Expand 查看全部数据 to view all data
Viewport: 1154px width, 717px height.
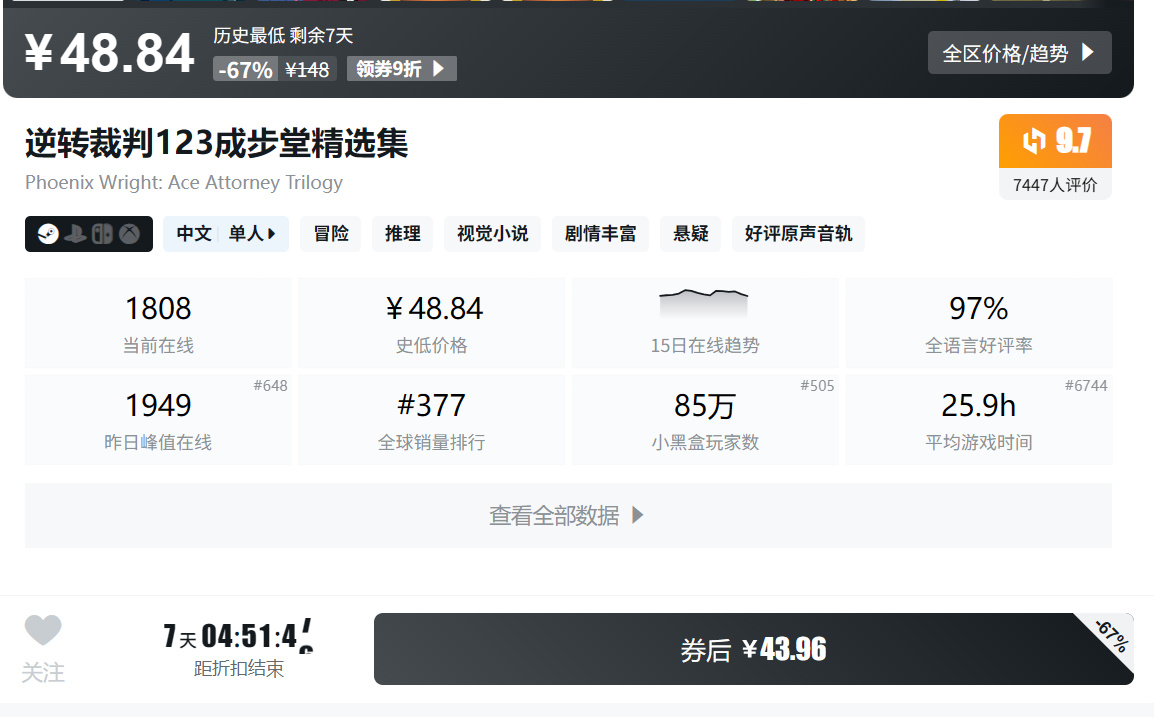coord(568,515)
